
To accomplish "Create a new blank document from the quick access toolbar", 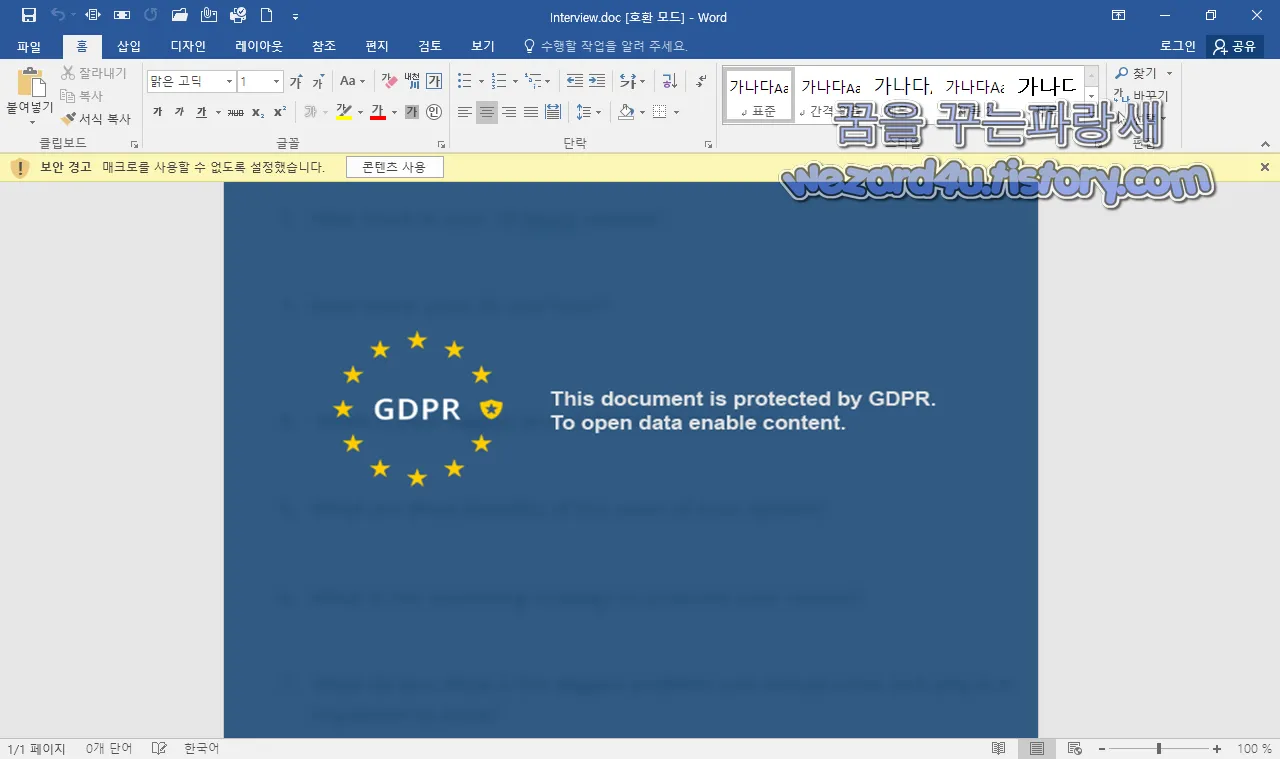I will tap(266, 15).
